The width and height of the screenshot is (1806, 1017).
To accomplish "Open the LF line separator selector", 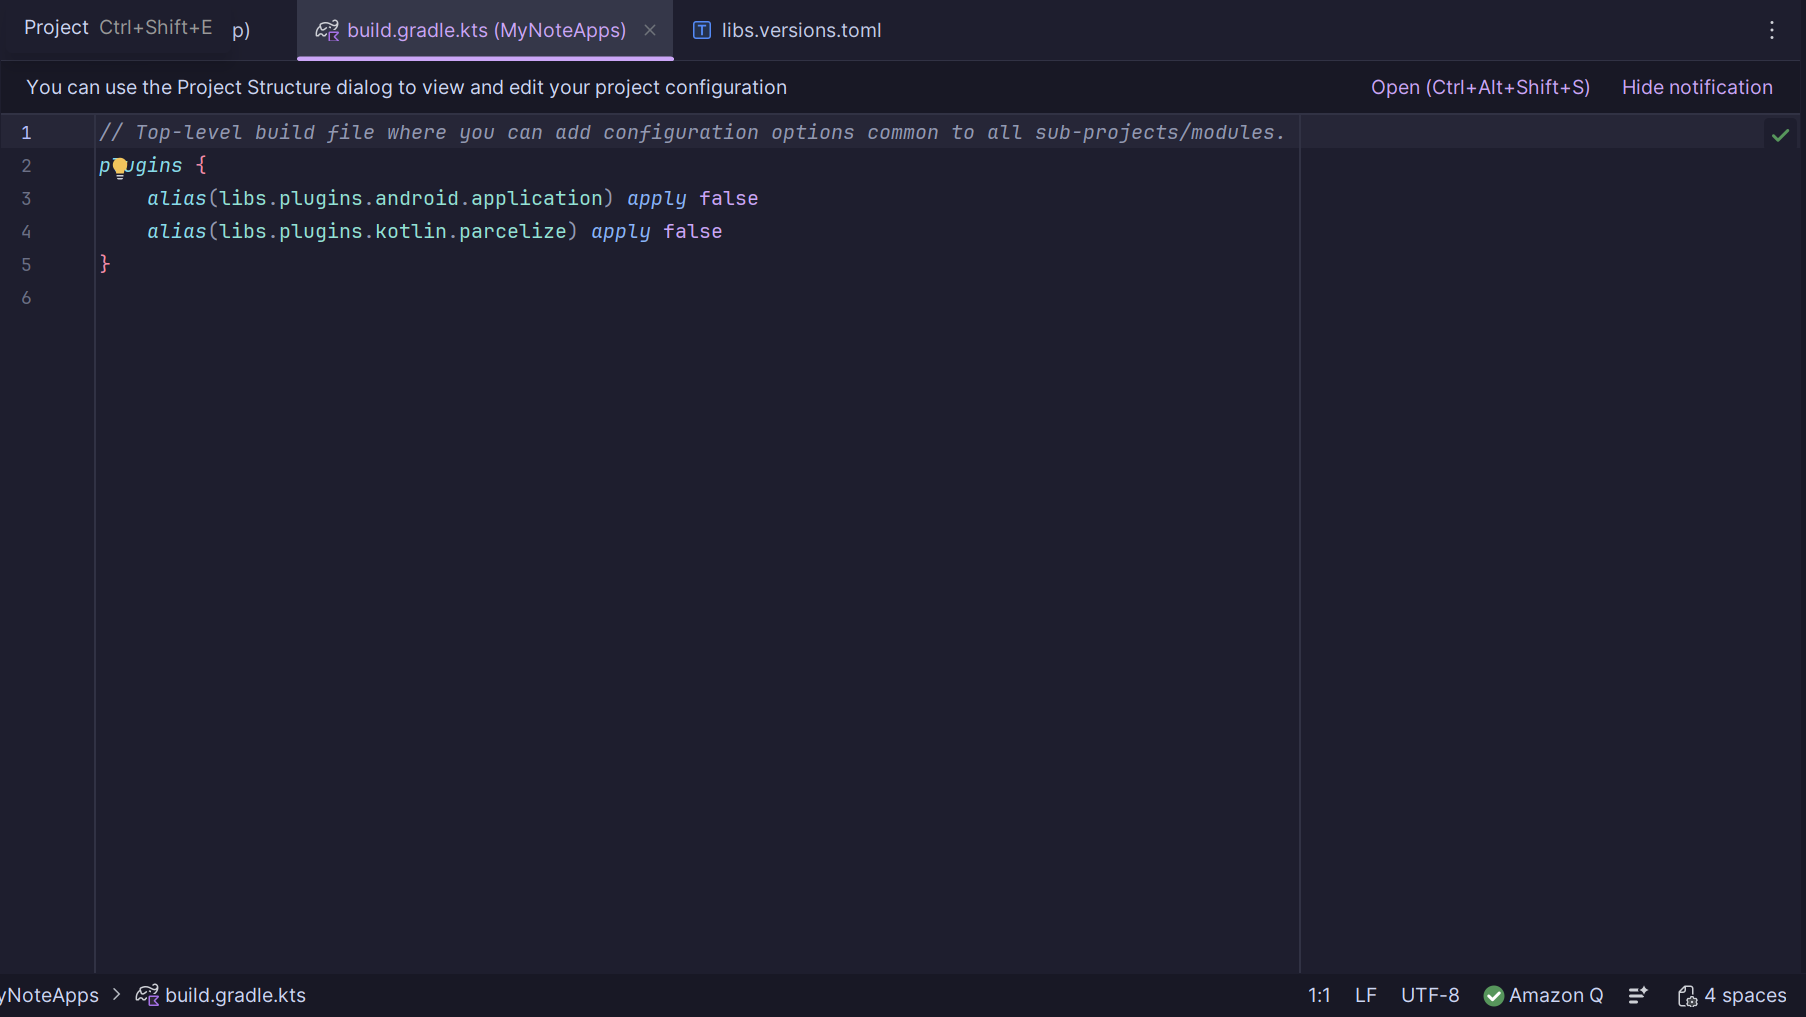I will point(1365,995).
